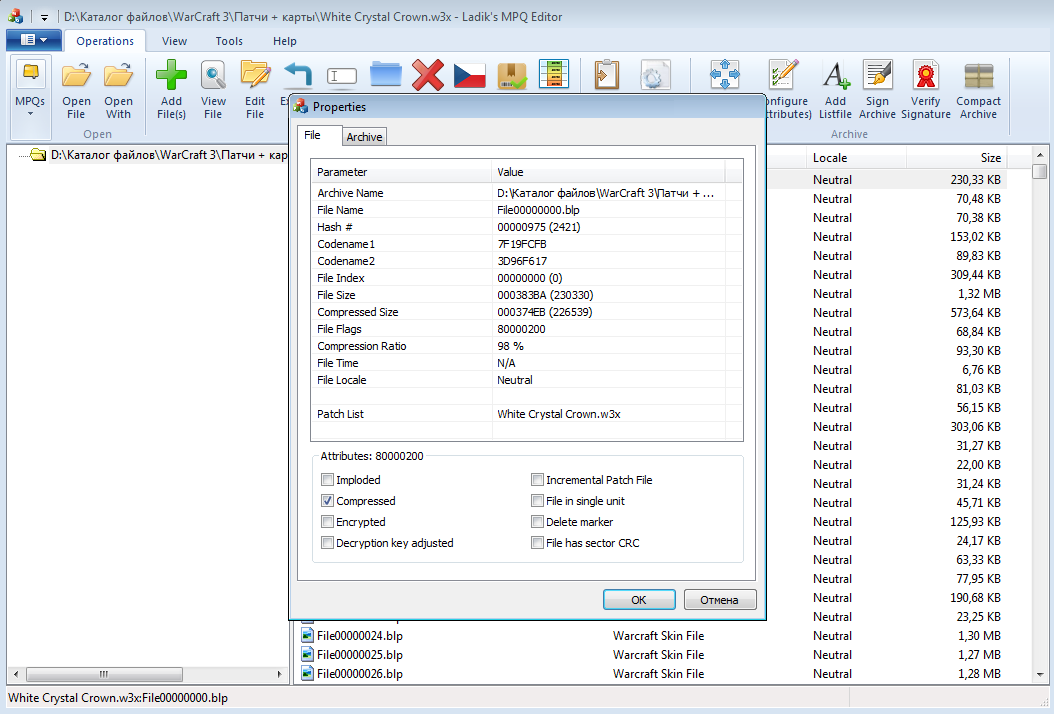1054x714 pixels.
Task: Check the File has sector CRC checkbox
Action: pyautogui.click(x=537, y=543)
